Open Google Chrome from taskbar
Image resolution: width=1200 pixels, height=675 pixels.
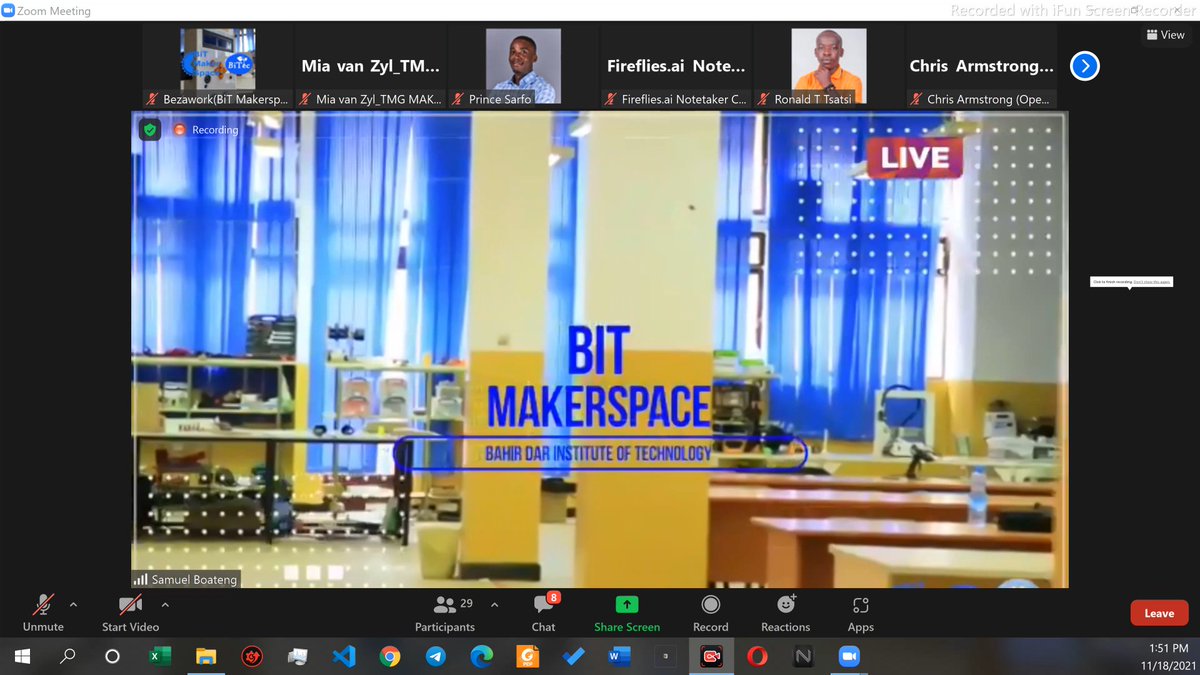390,657
